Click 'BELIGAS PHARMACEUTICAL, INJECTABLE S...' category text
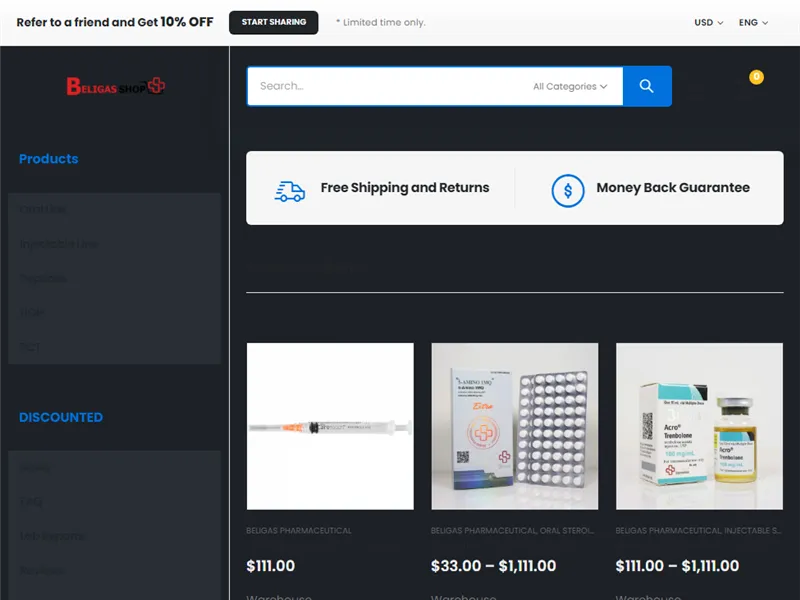This screenshot has width=800, height=600. 698,531
